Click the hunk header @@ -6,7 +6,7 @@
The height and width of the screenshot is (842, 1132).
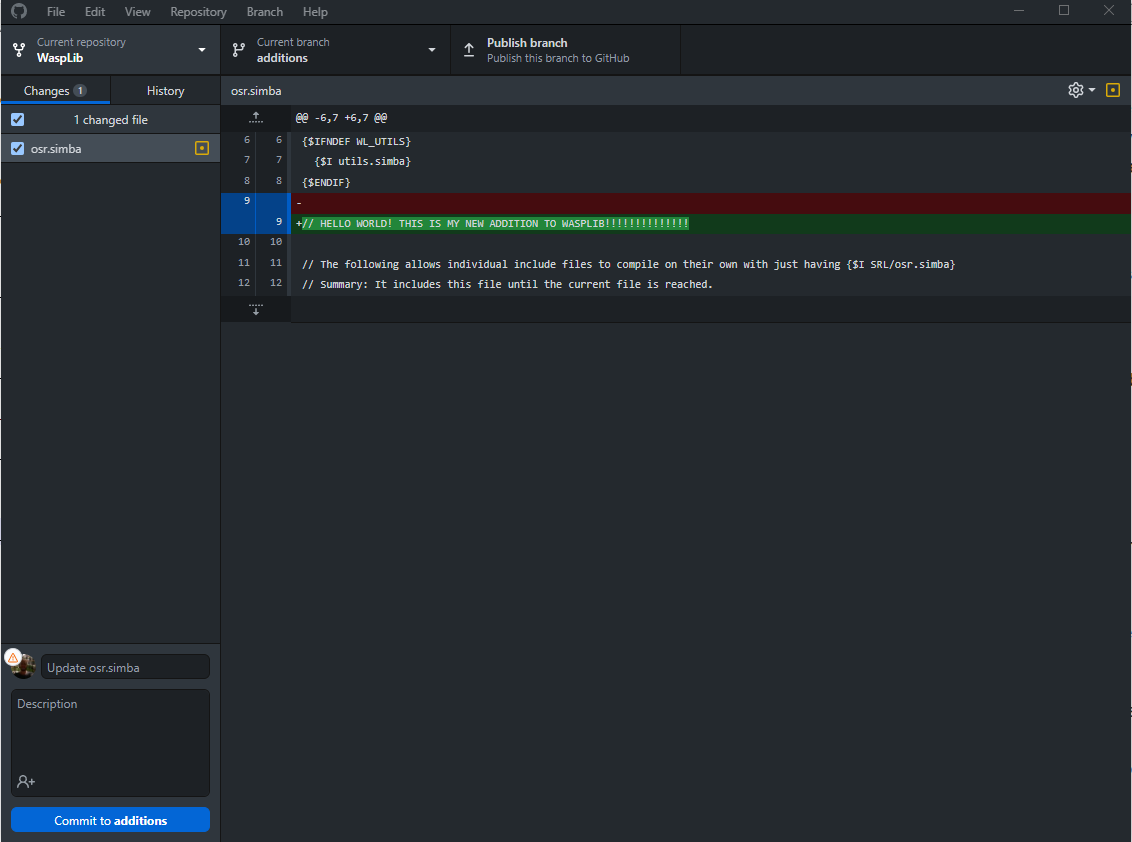(x=341, y=118)
